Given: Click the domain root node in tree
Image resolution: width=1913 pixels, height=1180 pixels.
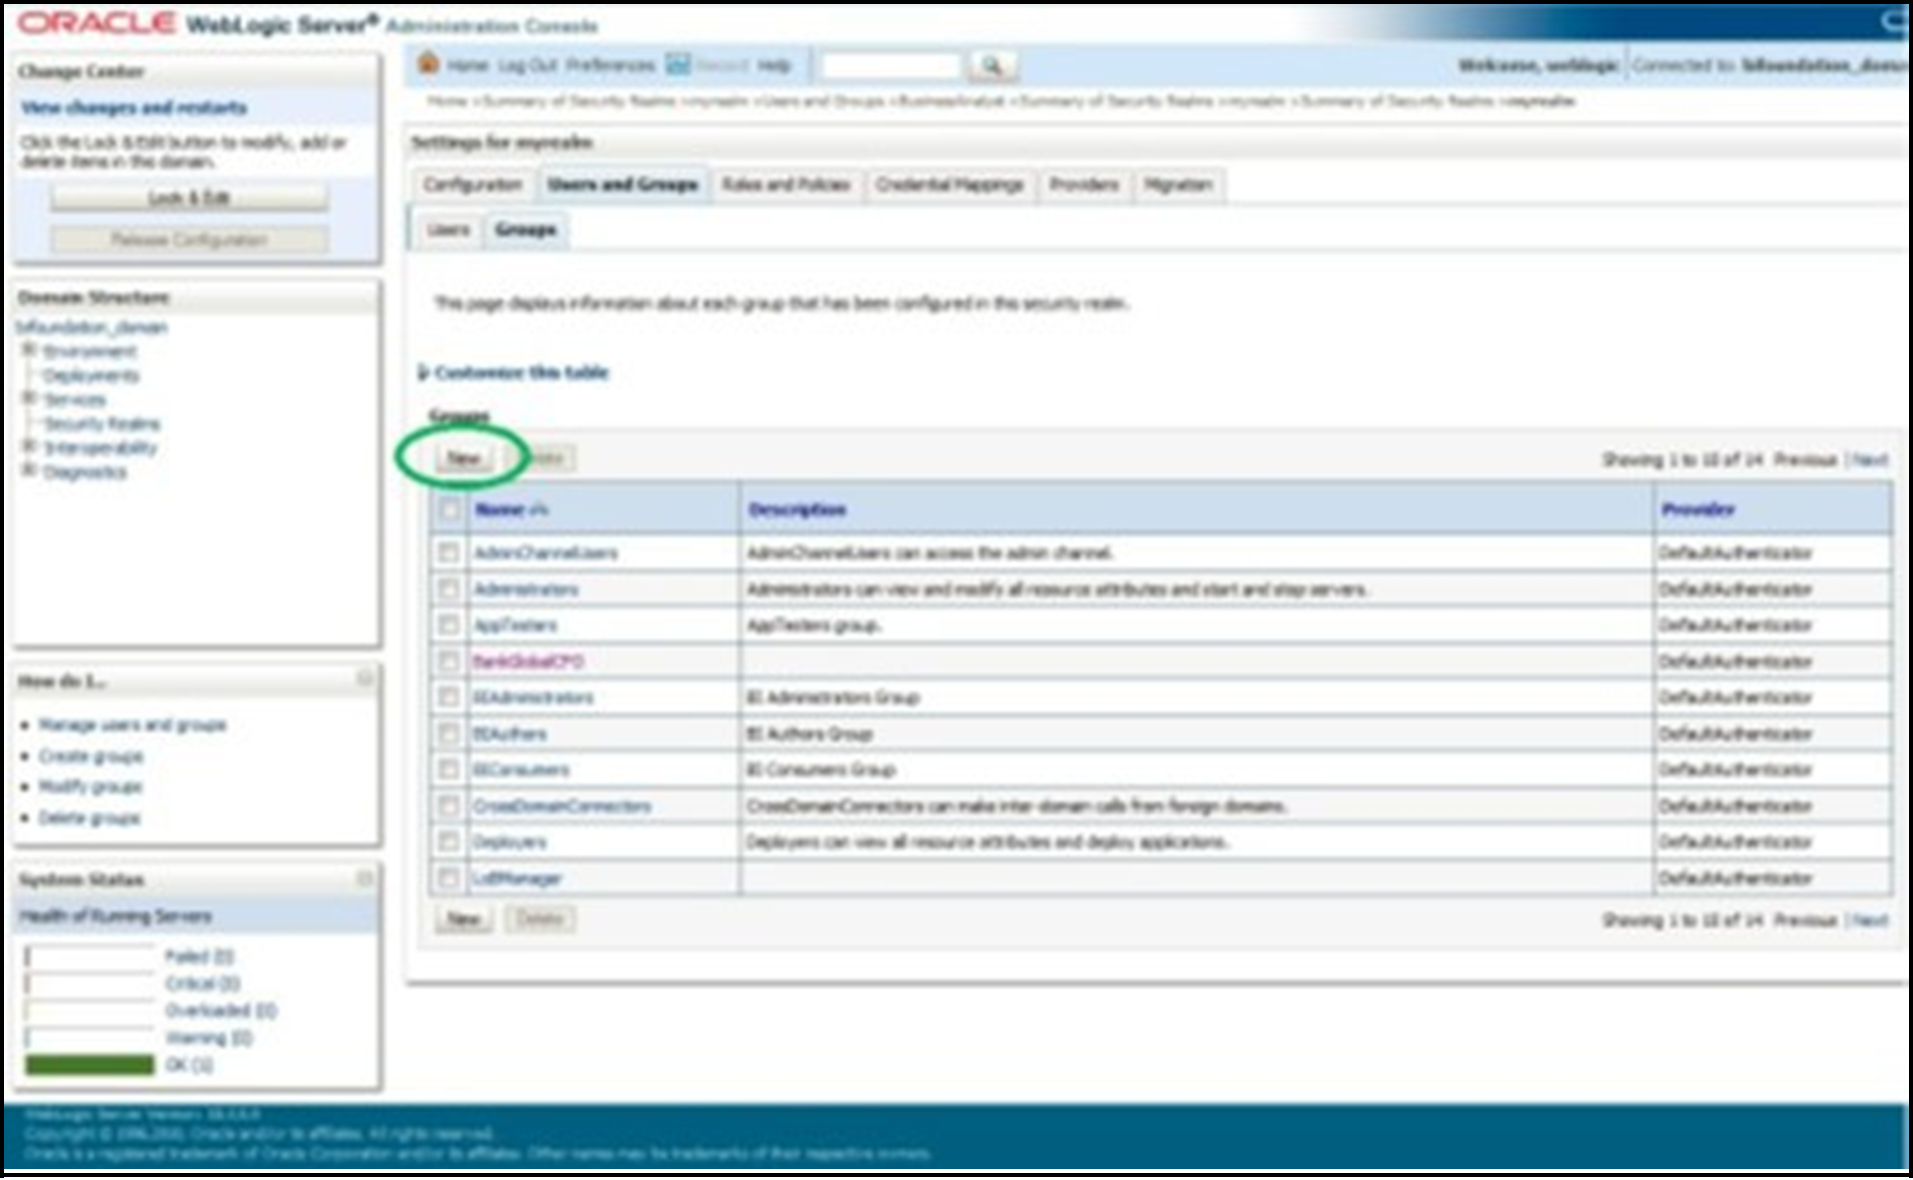Looking at the screenshot, I should (91, 327).
